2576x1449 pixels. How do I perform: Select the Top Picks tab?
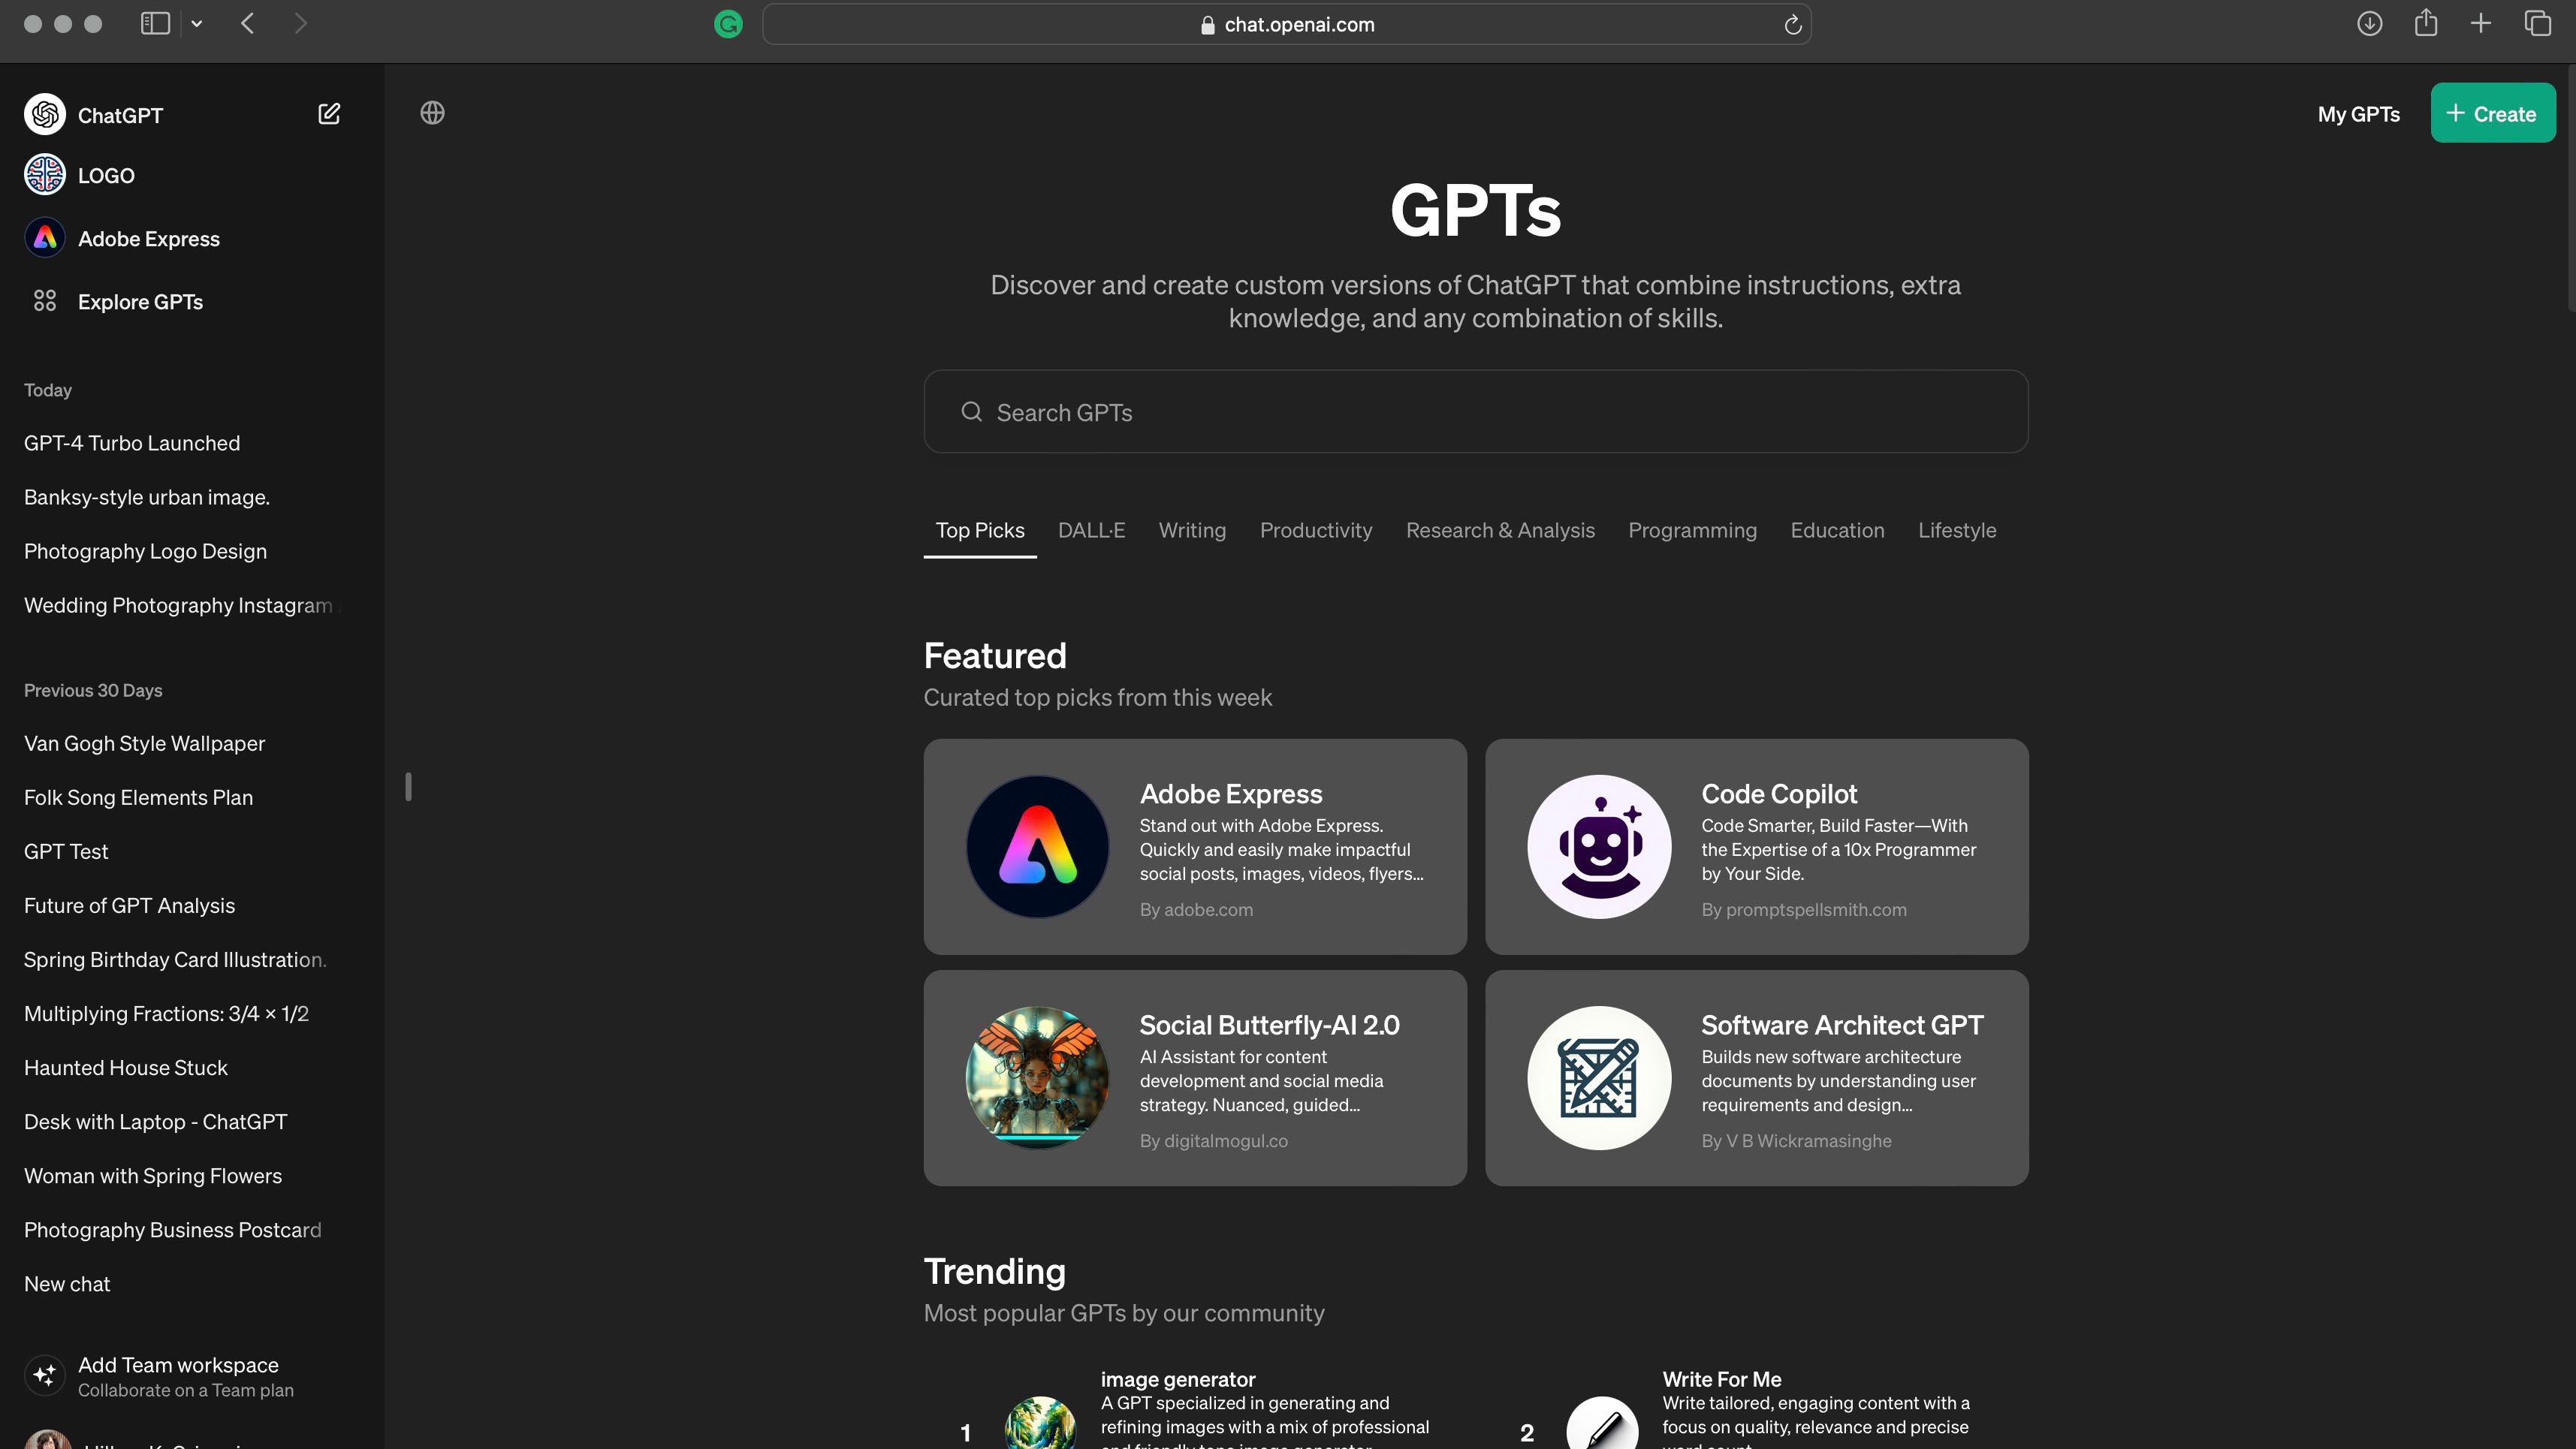(x=980, y=530)
